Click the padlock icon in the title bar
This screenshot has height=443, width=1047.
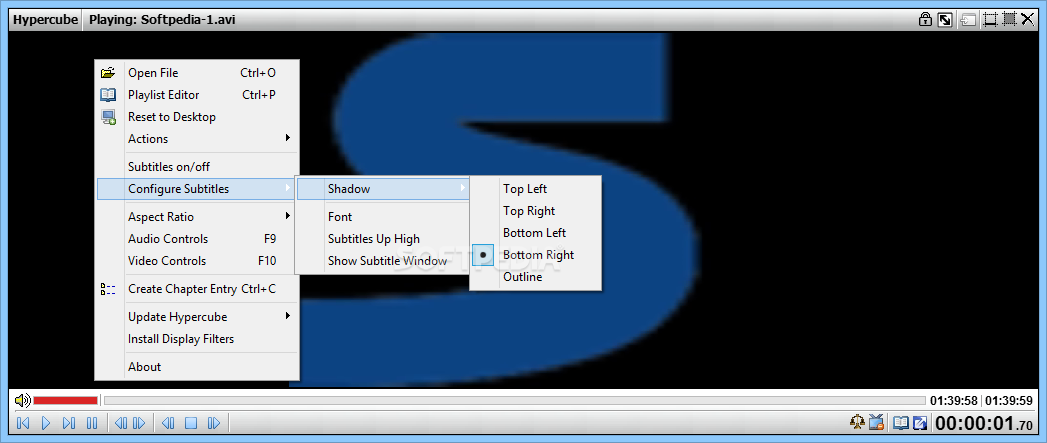[925, 19]
